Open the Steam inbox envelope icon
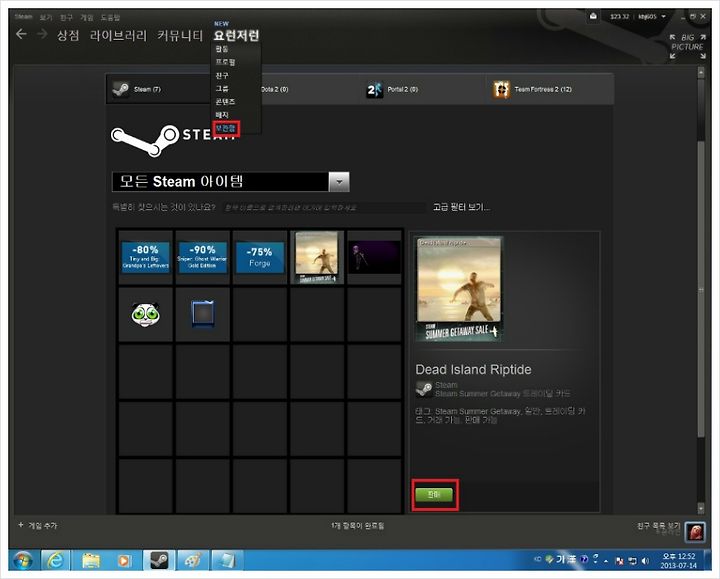The height and width of the screenshot is (579, 720). tap(593, 17)
